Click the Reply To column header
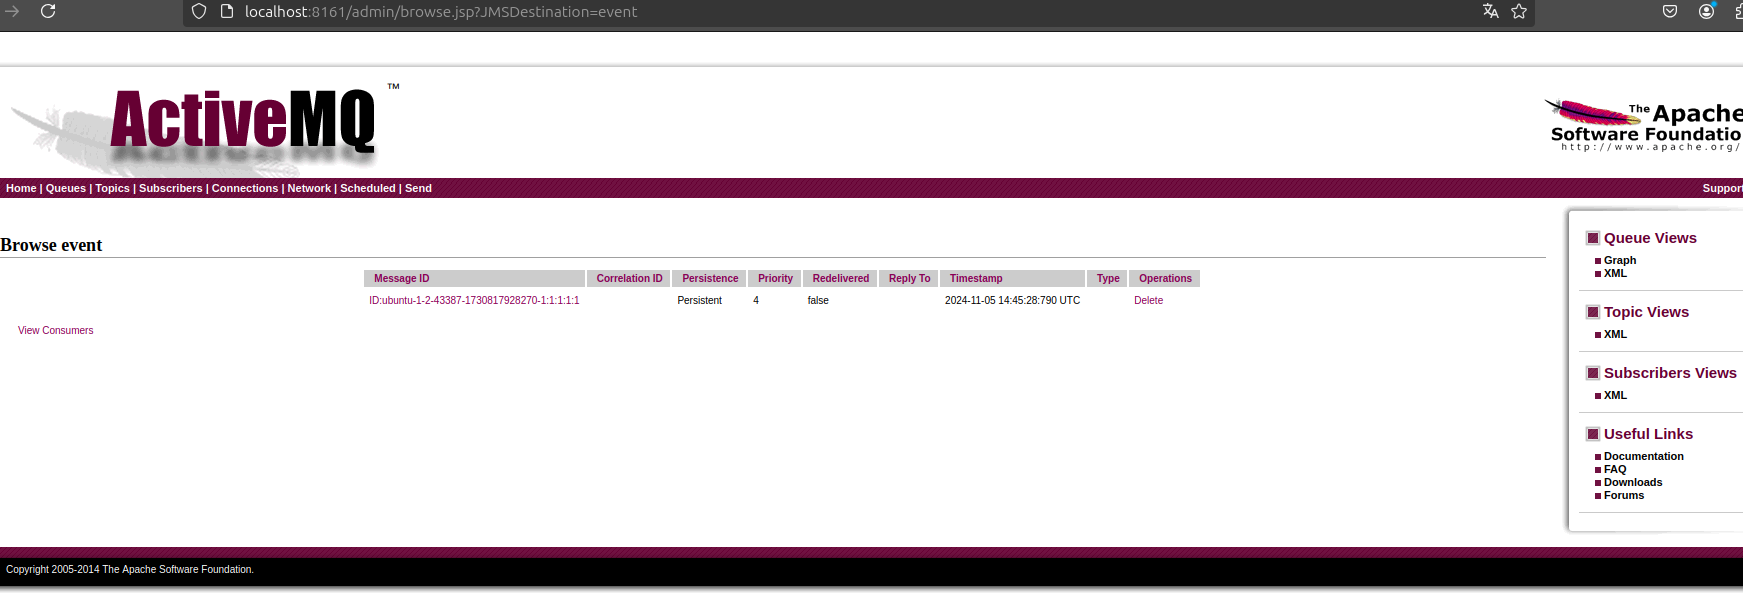The width and height of the screenshot is (1743, 606). (909, 278)
